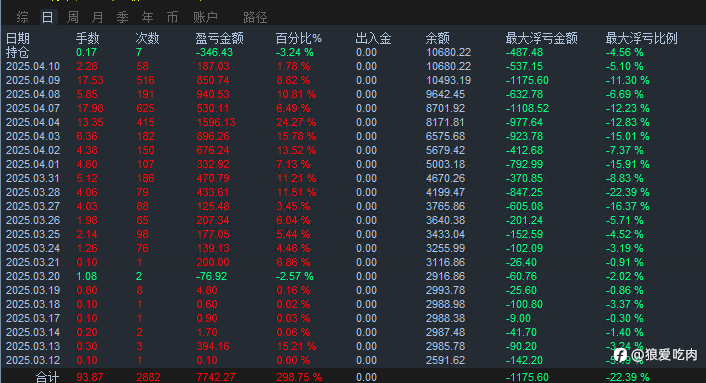The width and height of the screenshot is (706, 383).
Task: Select the 日 daily tab
Action: [48, 18]
